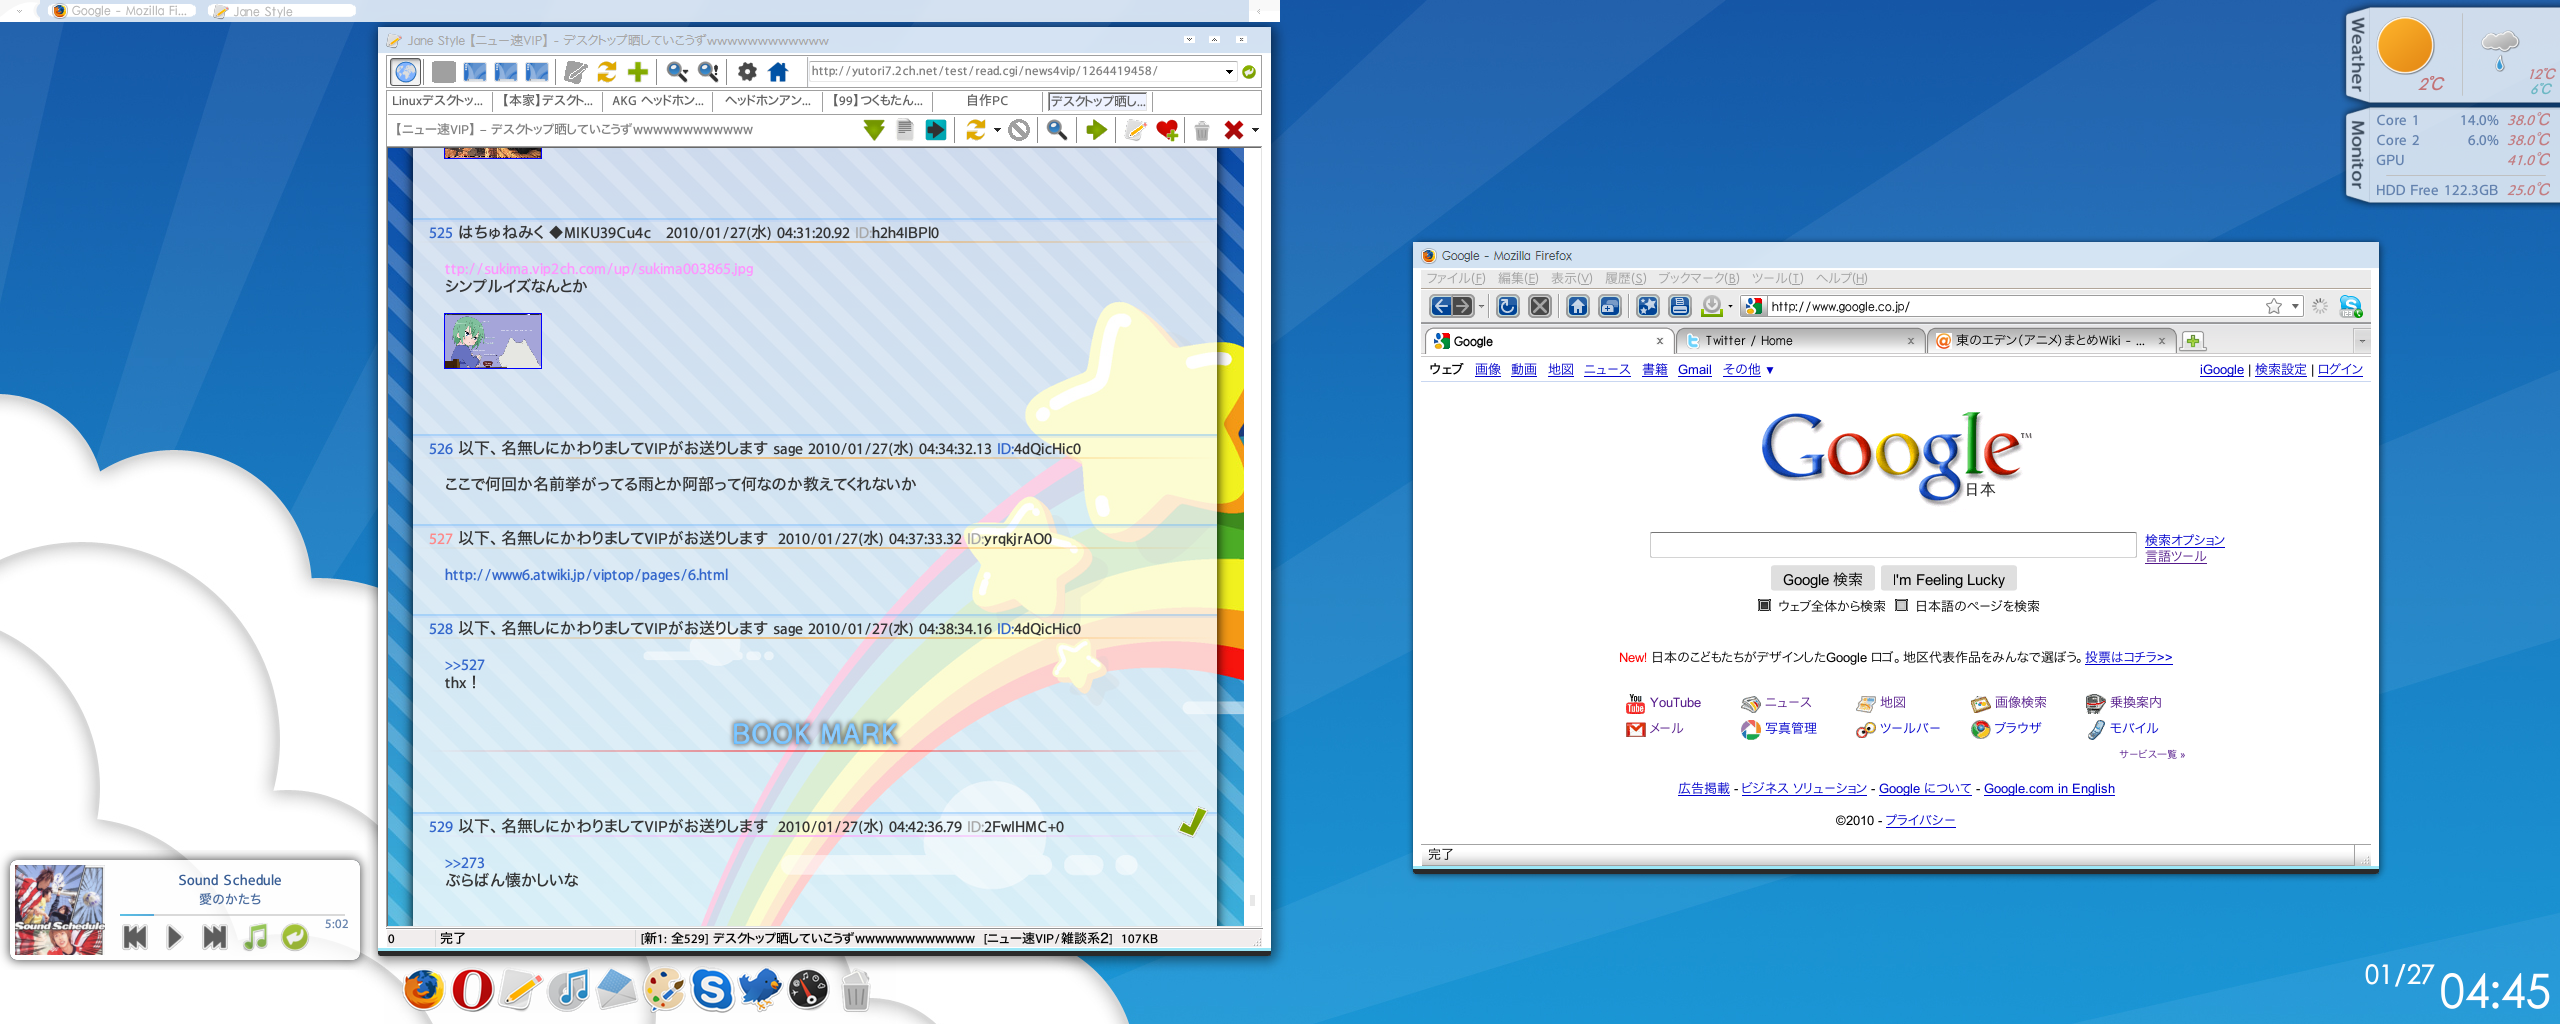Click the Firefox downloads icon

[1711, 306]
